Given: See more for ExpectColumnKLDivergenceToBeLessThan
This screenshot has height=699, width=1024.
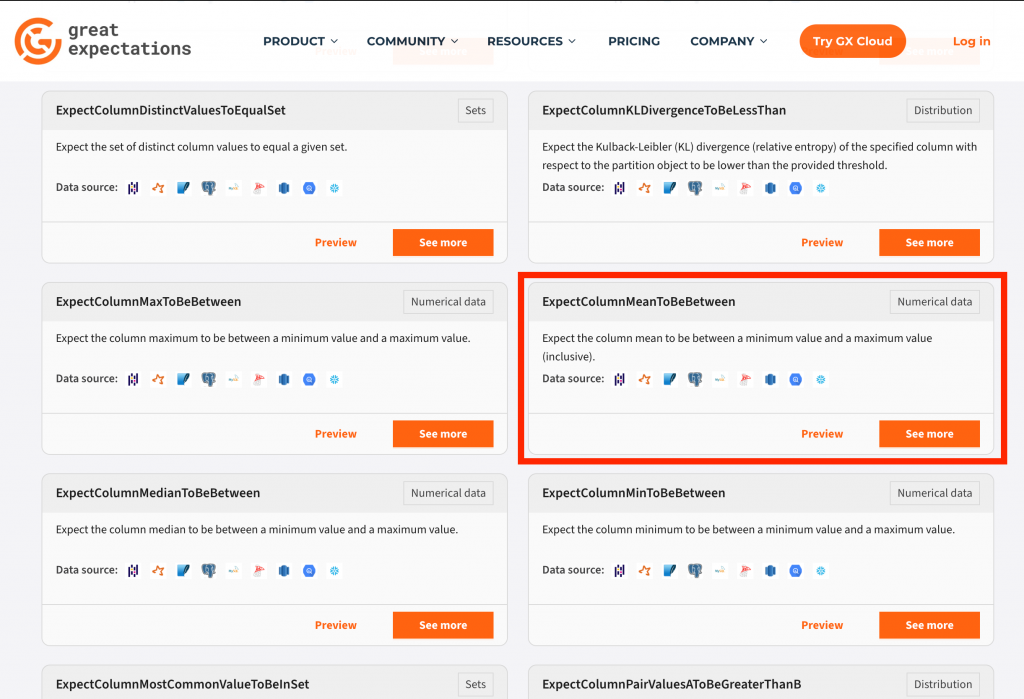Looking at the screenshot, I should [x=929, y=242].
